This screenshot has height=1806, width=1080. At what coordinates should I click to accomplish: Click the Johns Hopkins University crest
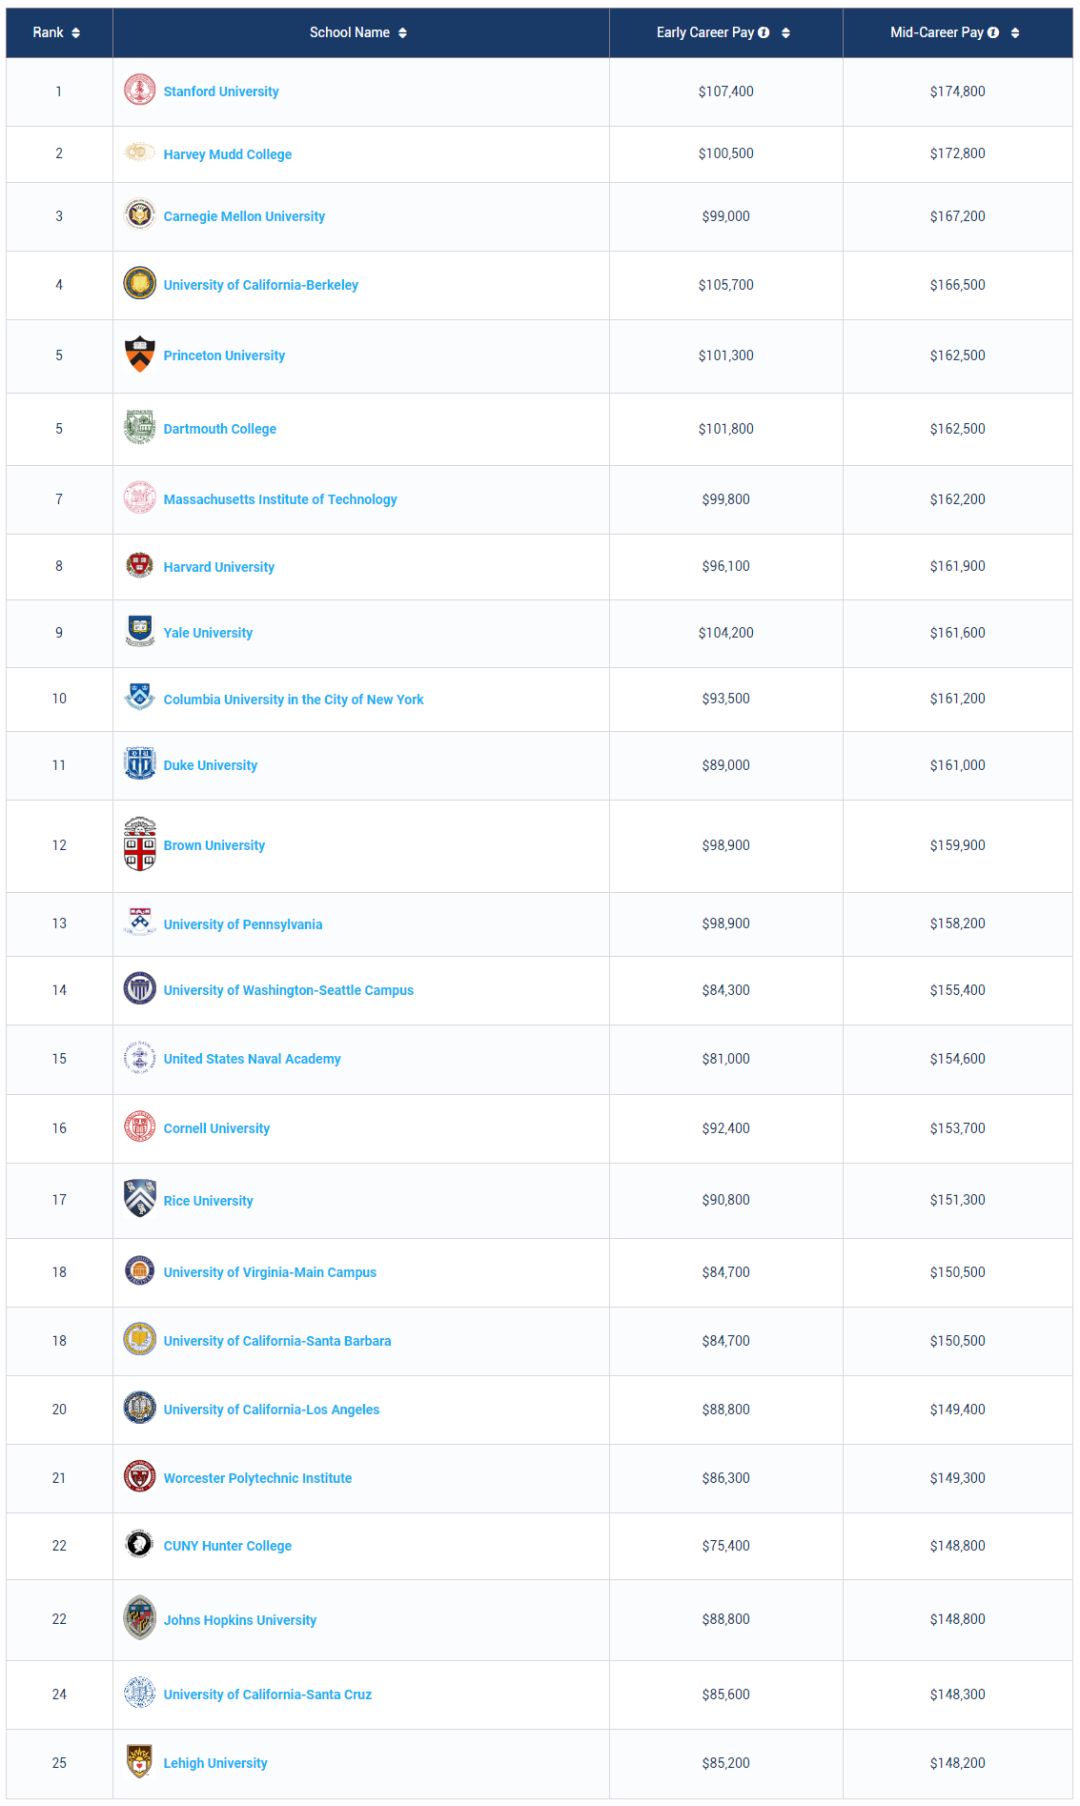click(x=139, y=1617)
